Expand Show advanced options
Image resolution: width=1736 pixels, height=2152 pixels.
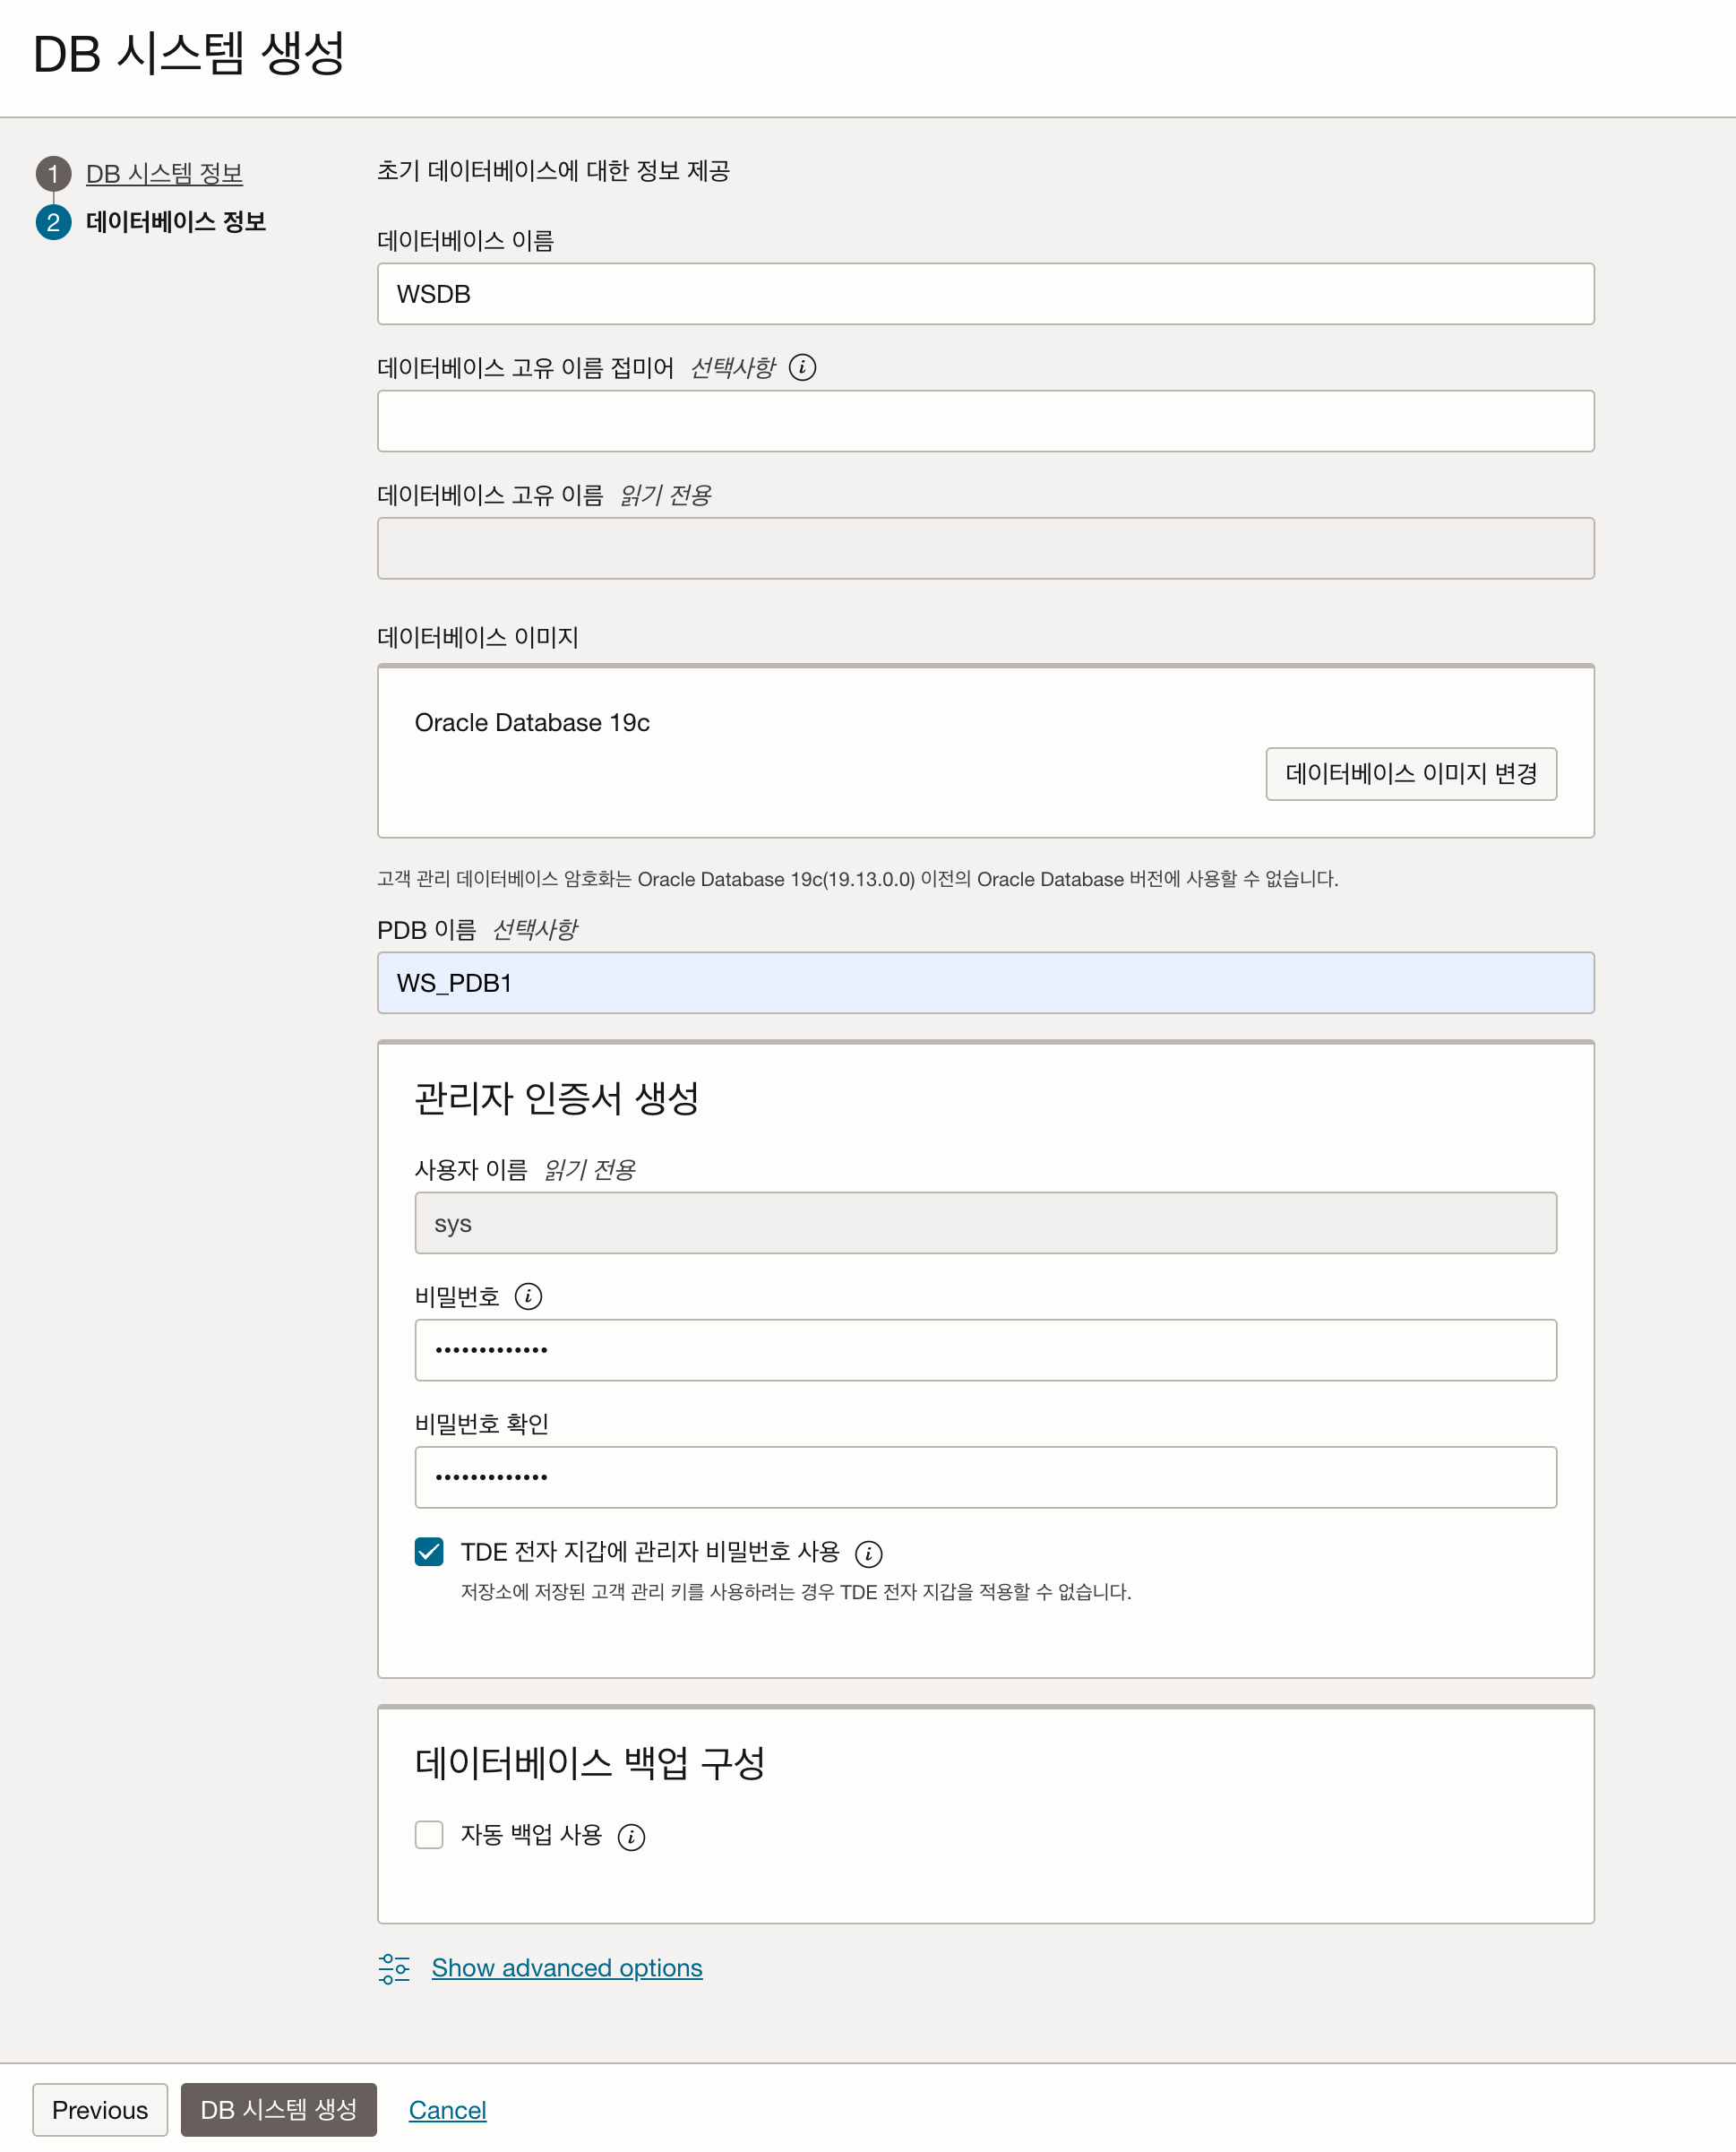pyautogui.click(x=566, y=1968)
